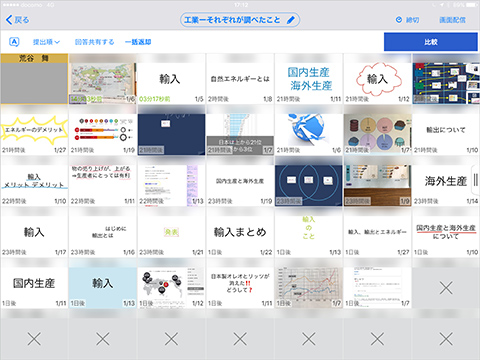Open the blue globe submission

coord(309,134)
